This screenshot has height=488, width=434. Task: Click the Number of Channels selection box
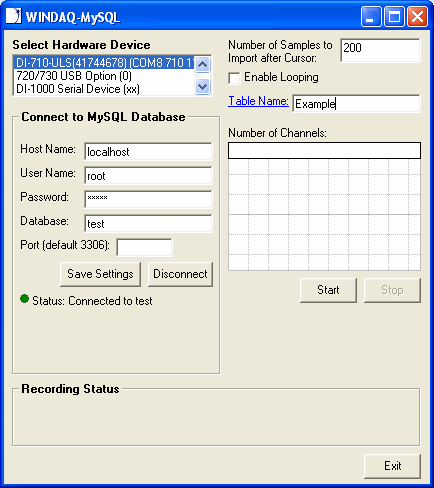pos(324,151)
